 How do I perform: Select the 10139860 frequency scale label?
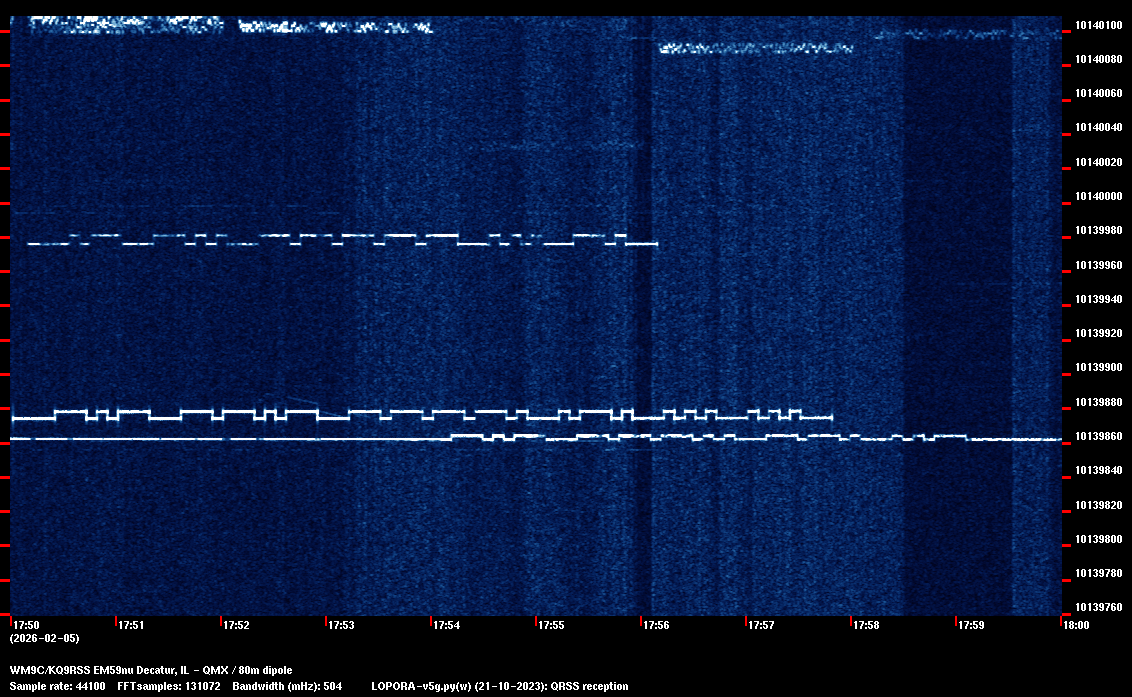pos(1098,437)
